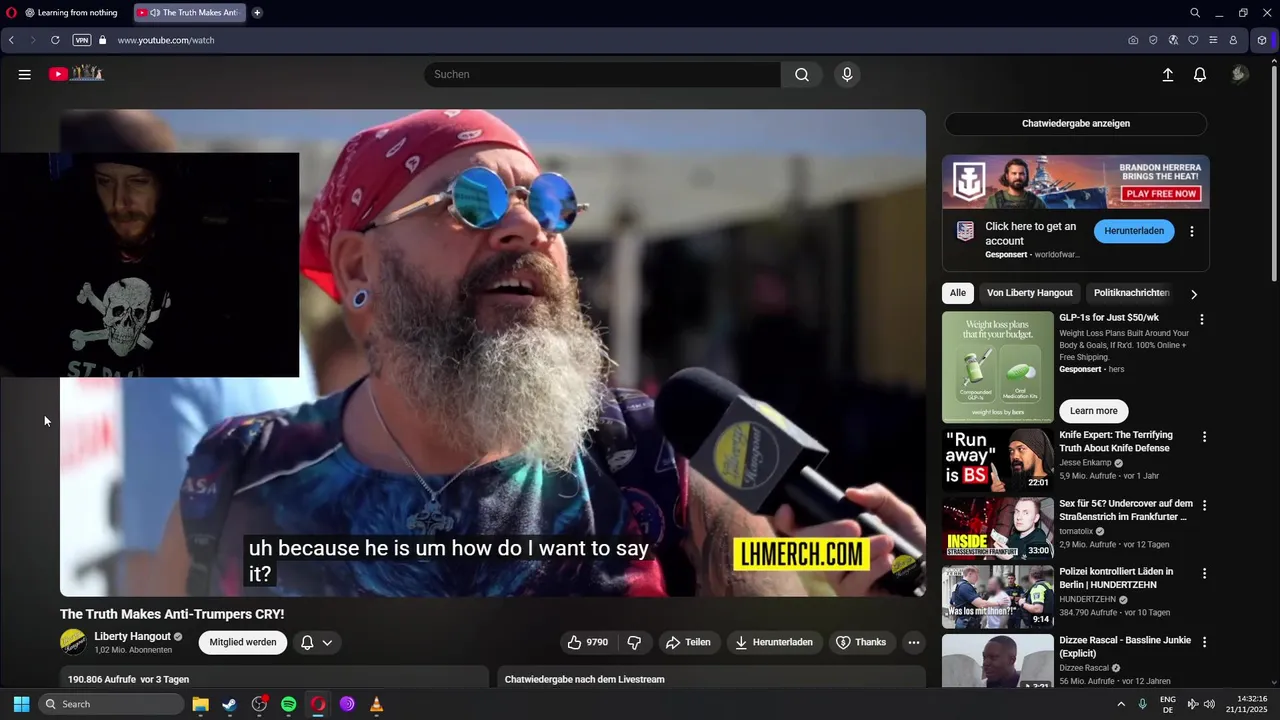Click Learn more on GLP-1s ad
1280x720 pixels.
(1094, 411)
